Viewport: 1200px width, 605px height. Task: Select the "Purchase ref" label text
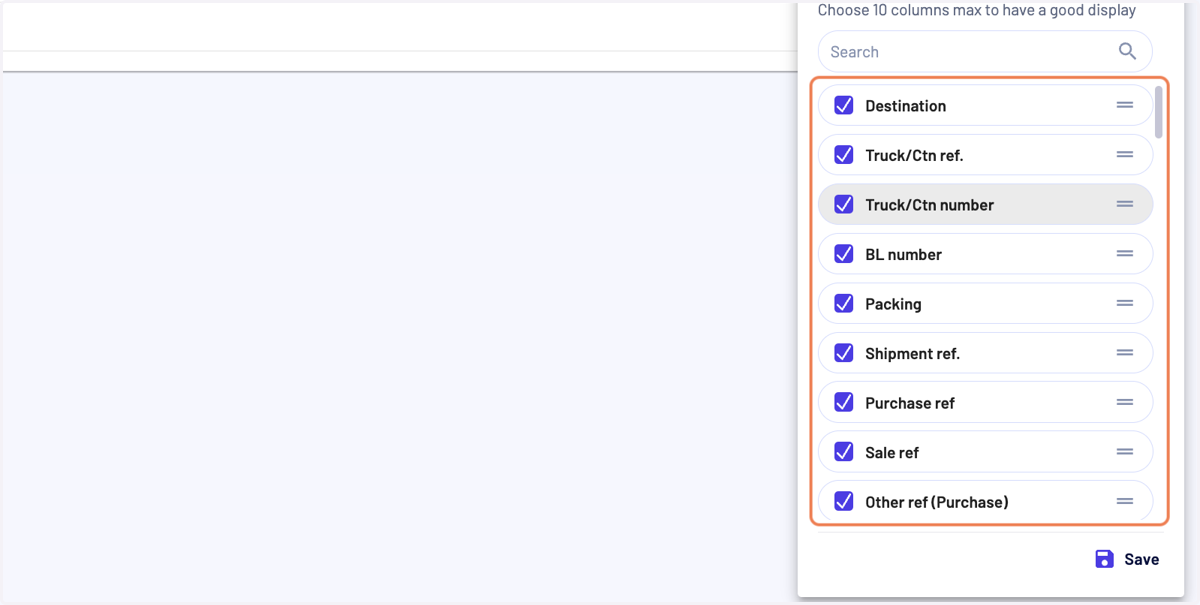click(x=910, y=402)
